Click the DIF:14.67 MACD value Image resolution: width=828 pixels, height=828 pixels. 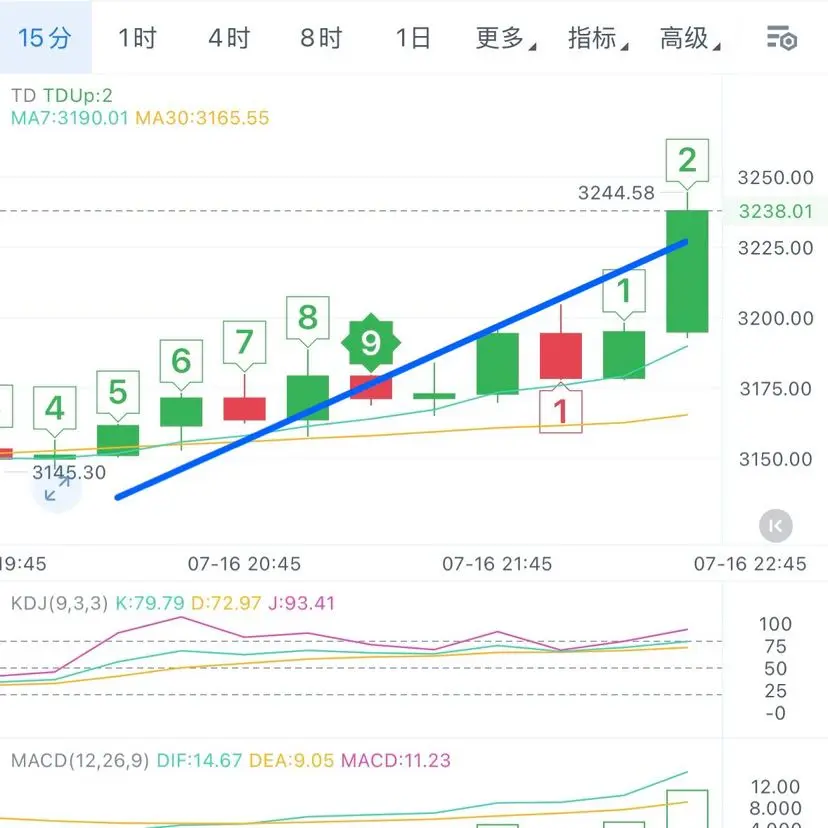[x=199, y=760]
